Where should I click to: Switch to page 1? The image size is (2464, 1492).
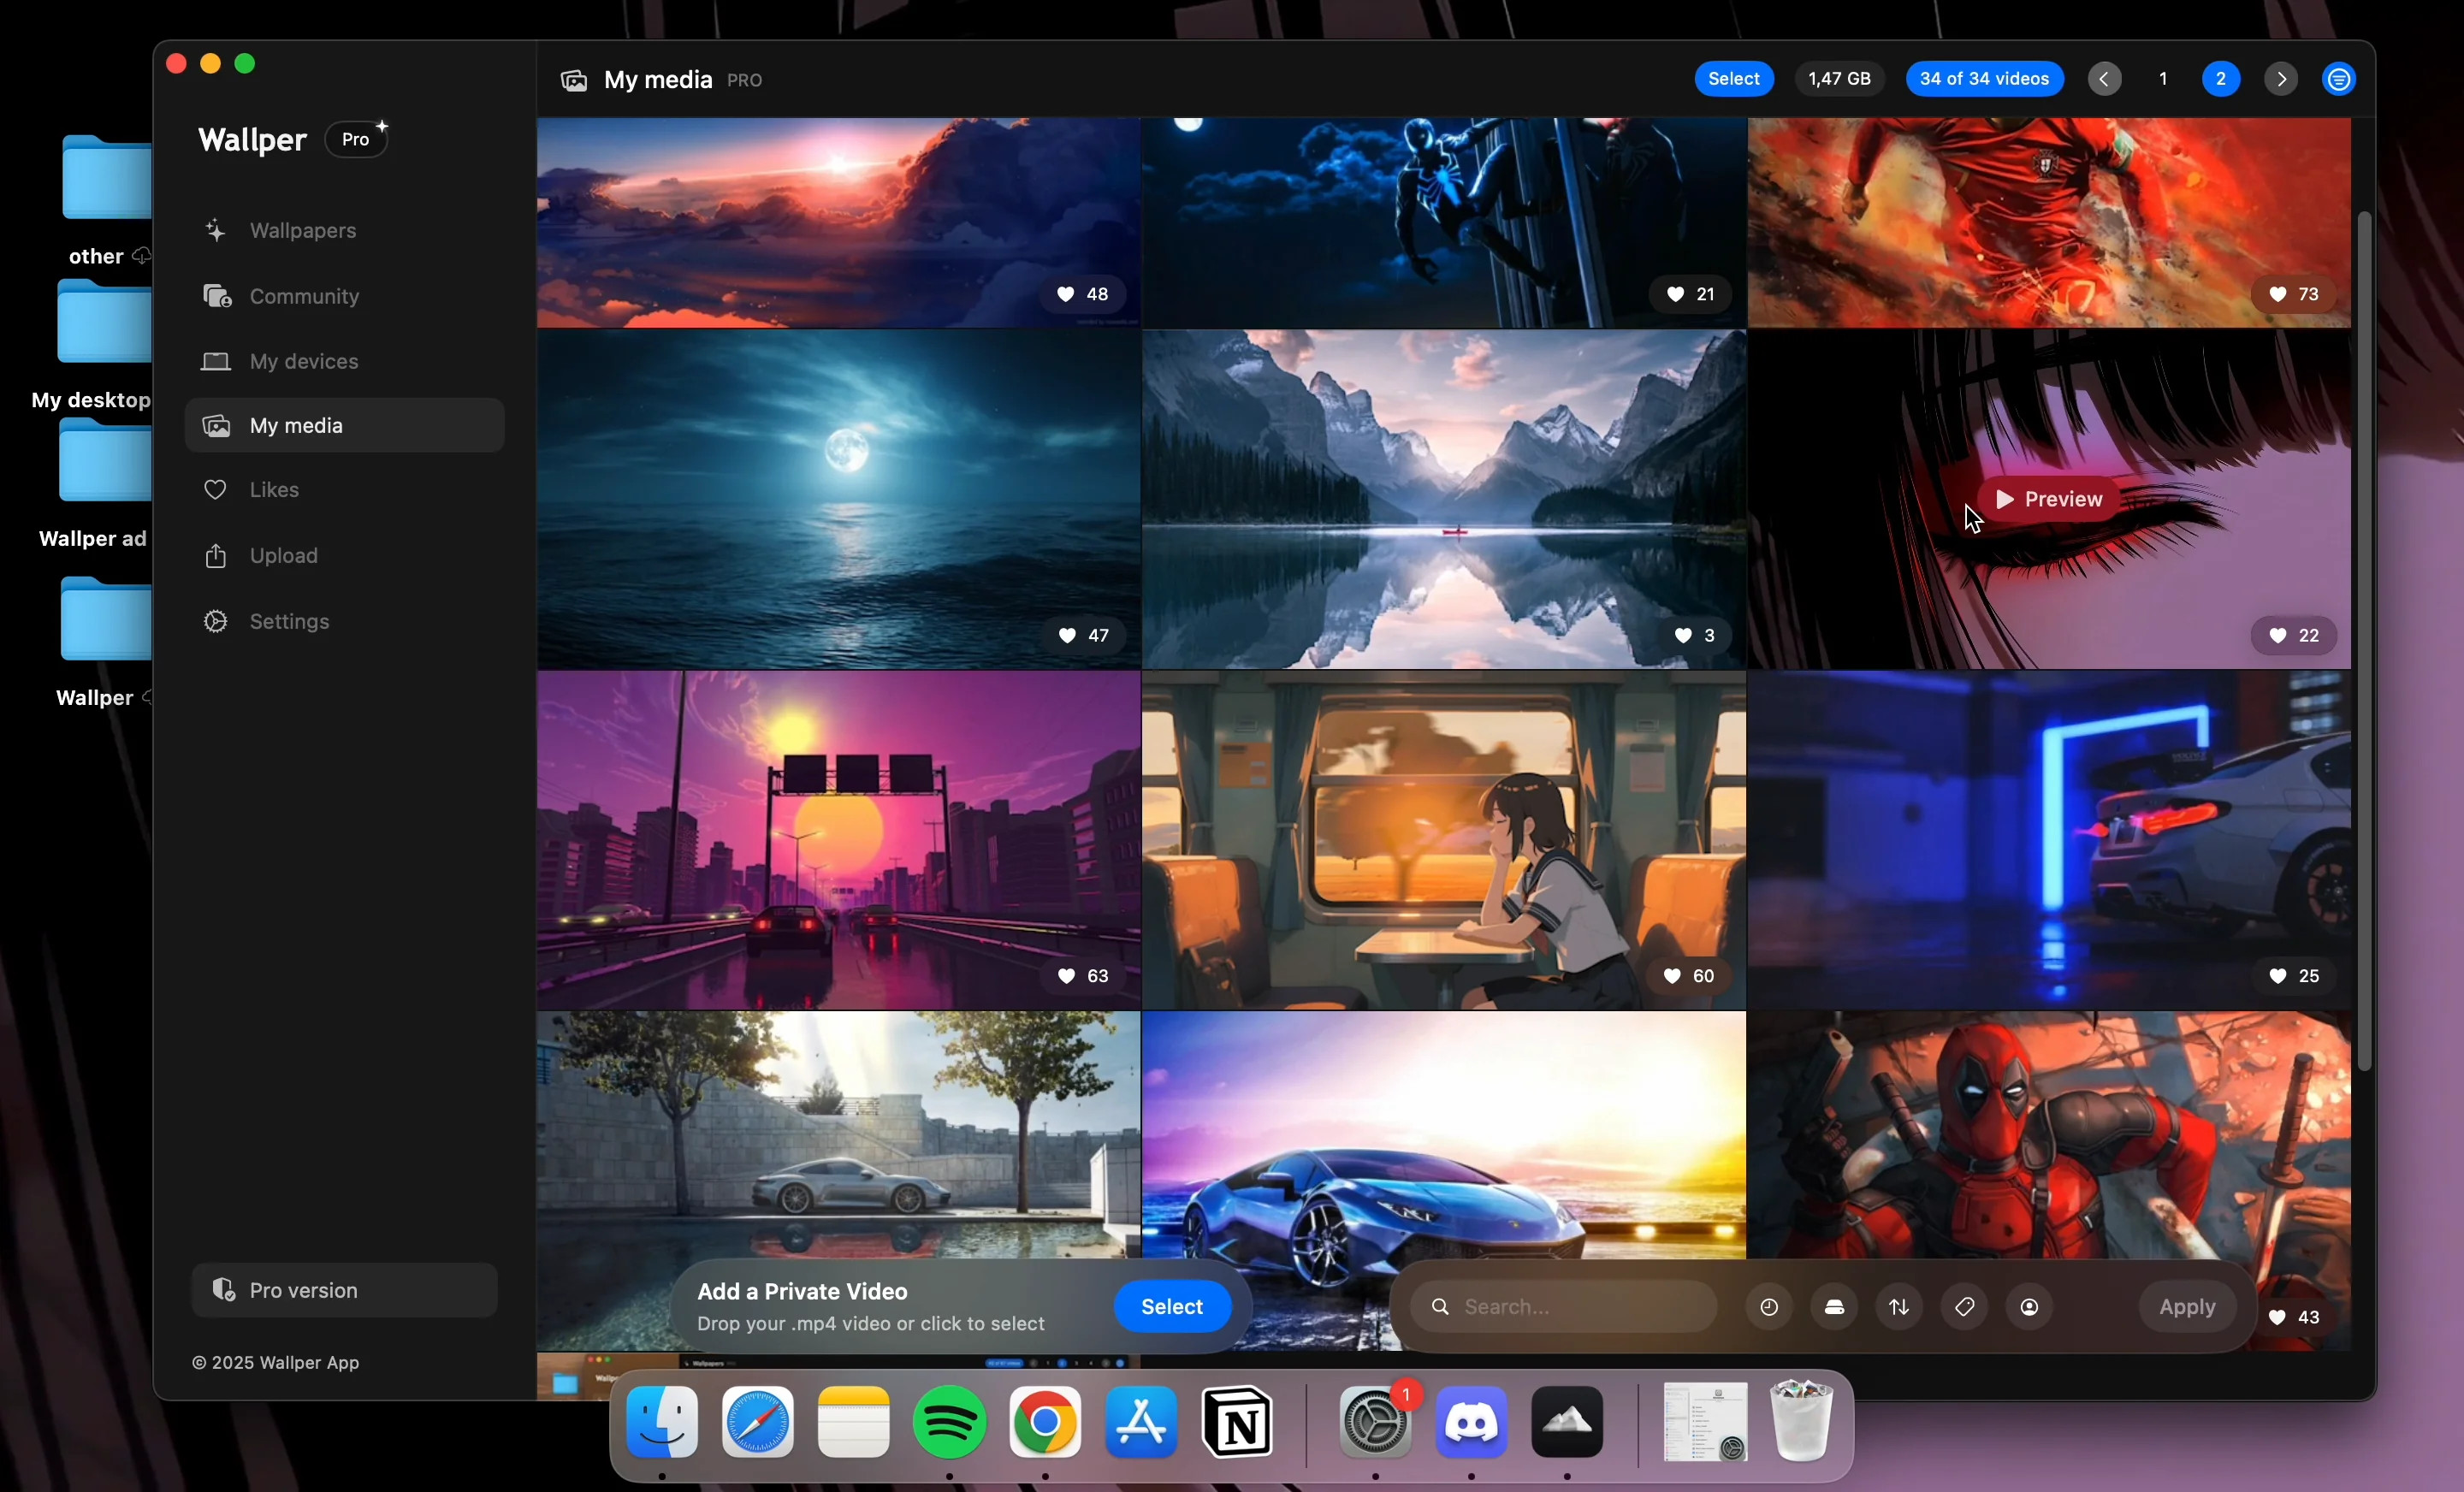point(2163,79)
